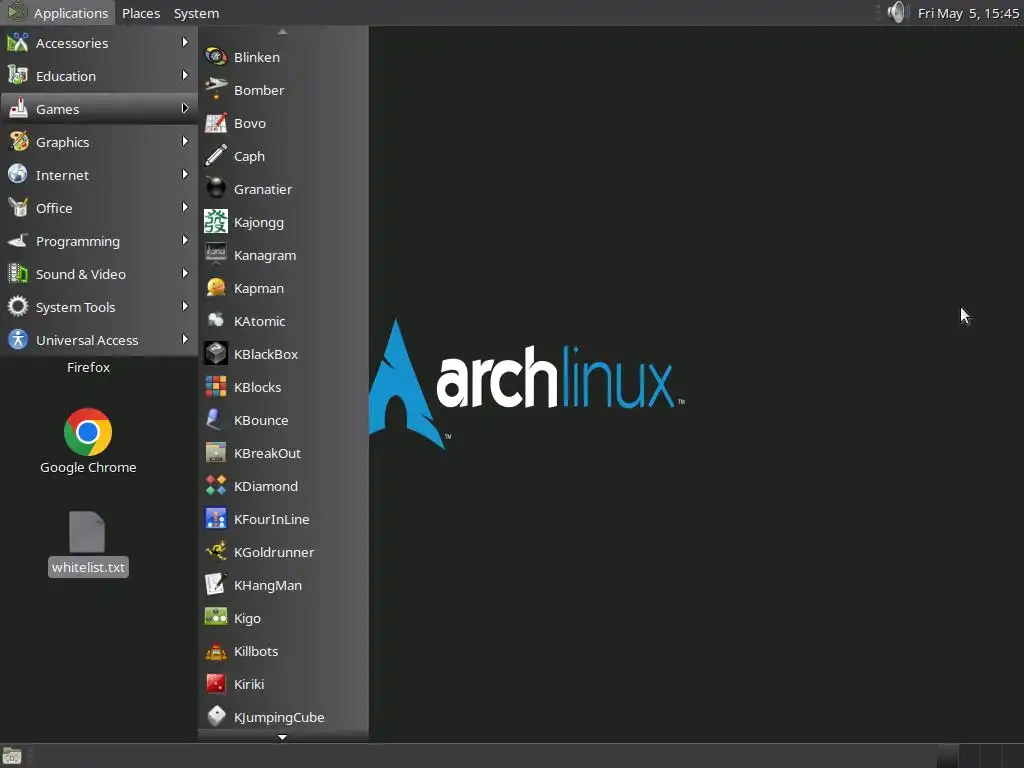1024x768 pixels.
Task: Click the System Tools category label
Action: (75, 308)
